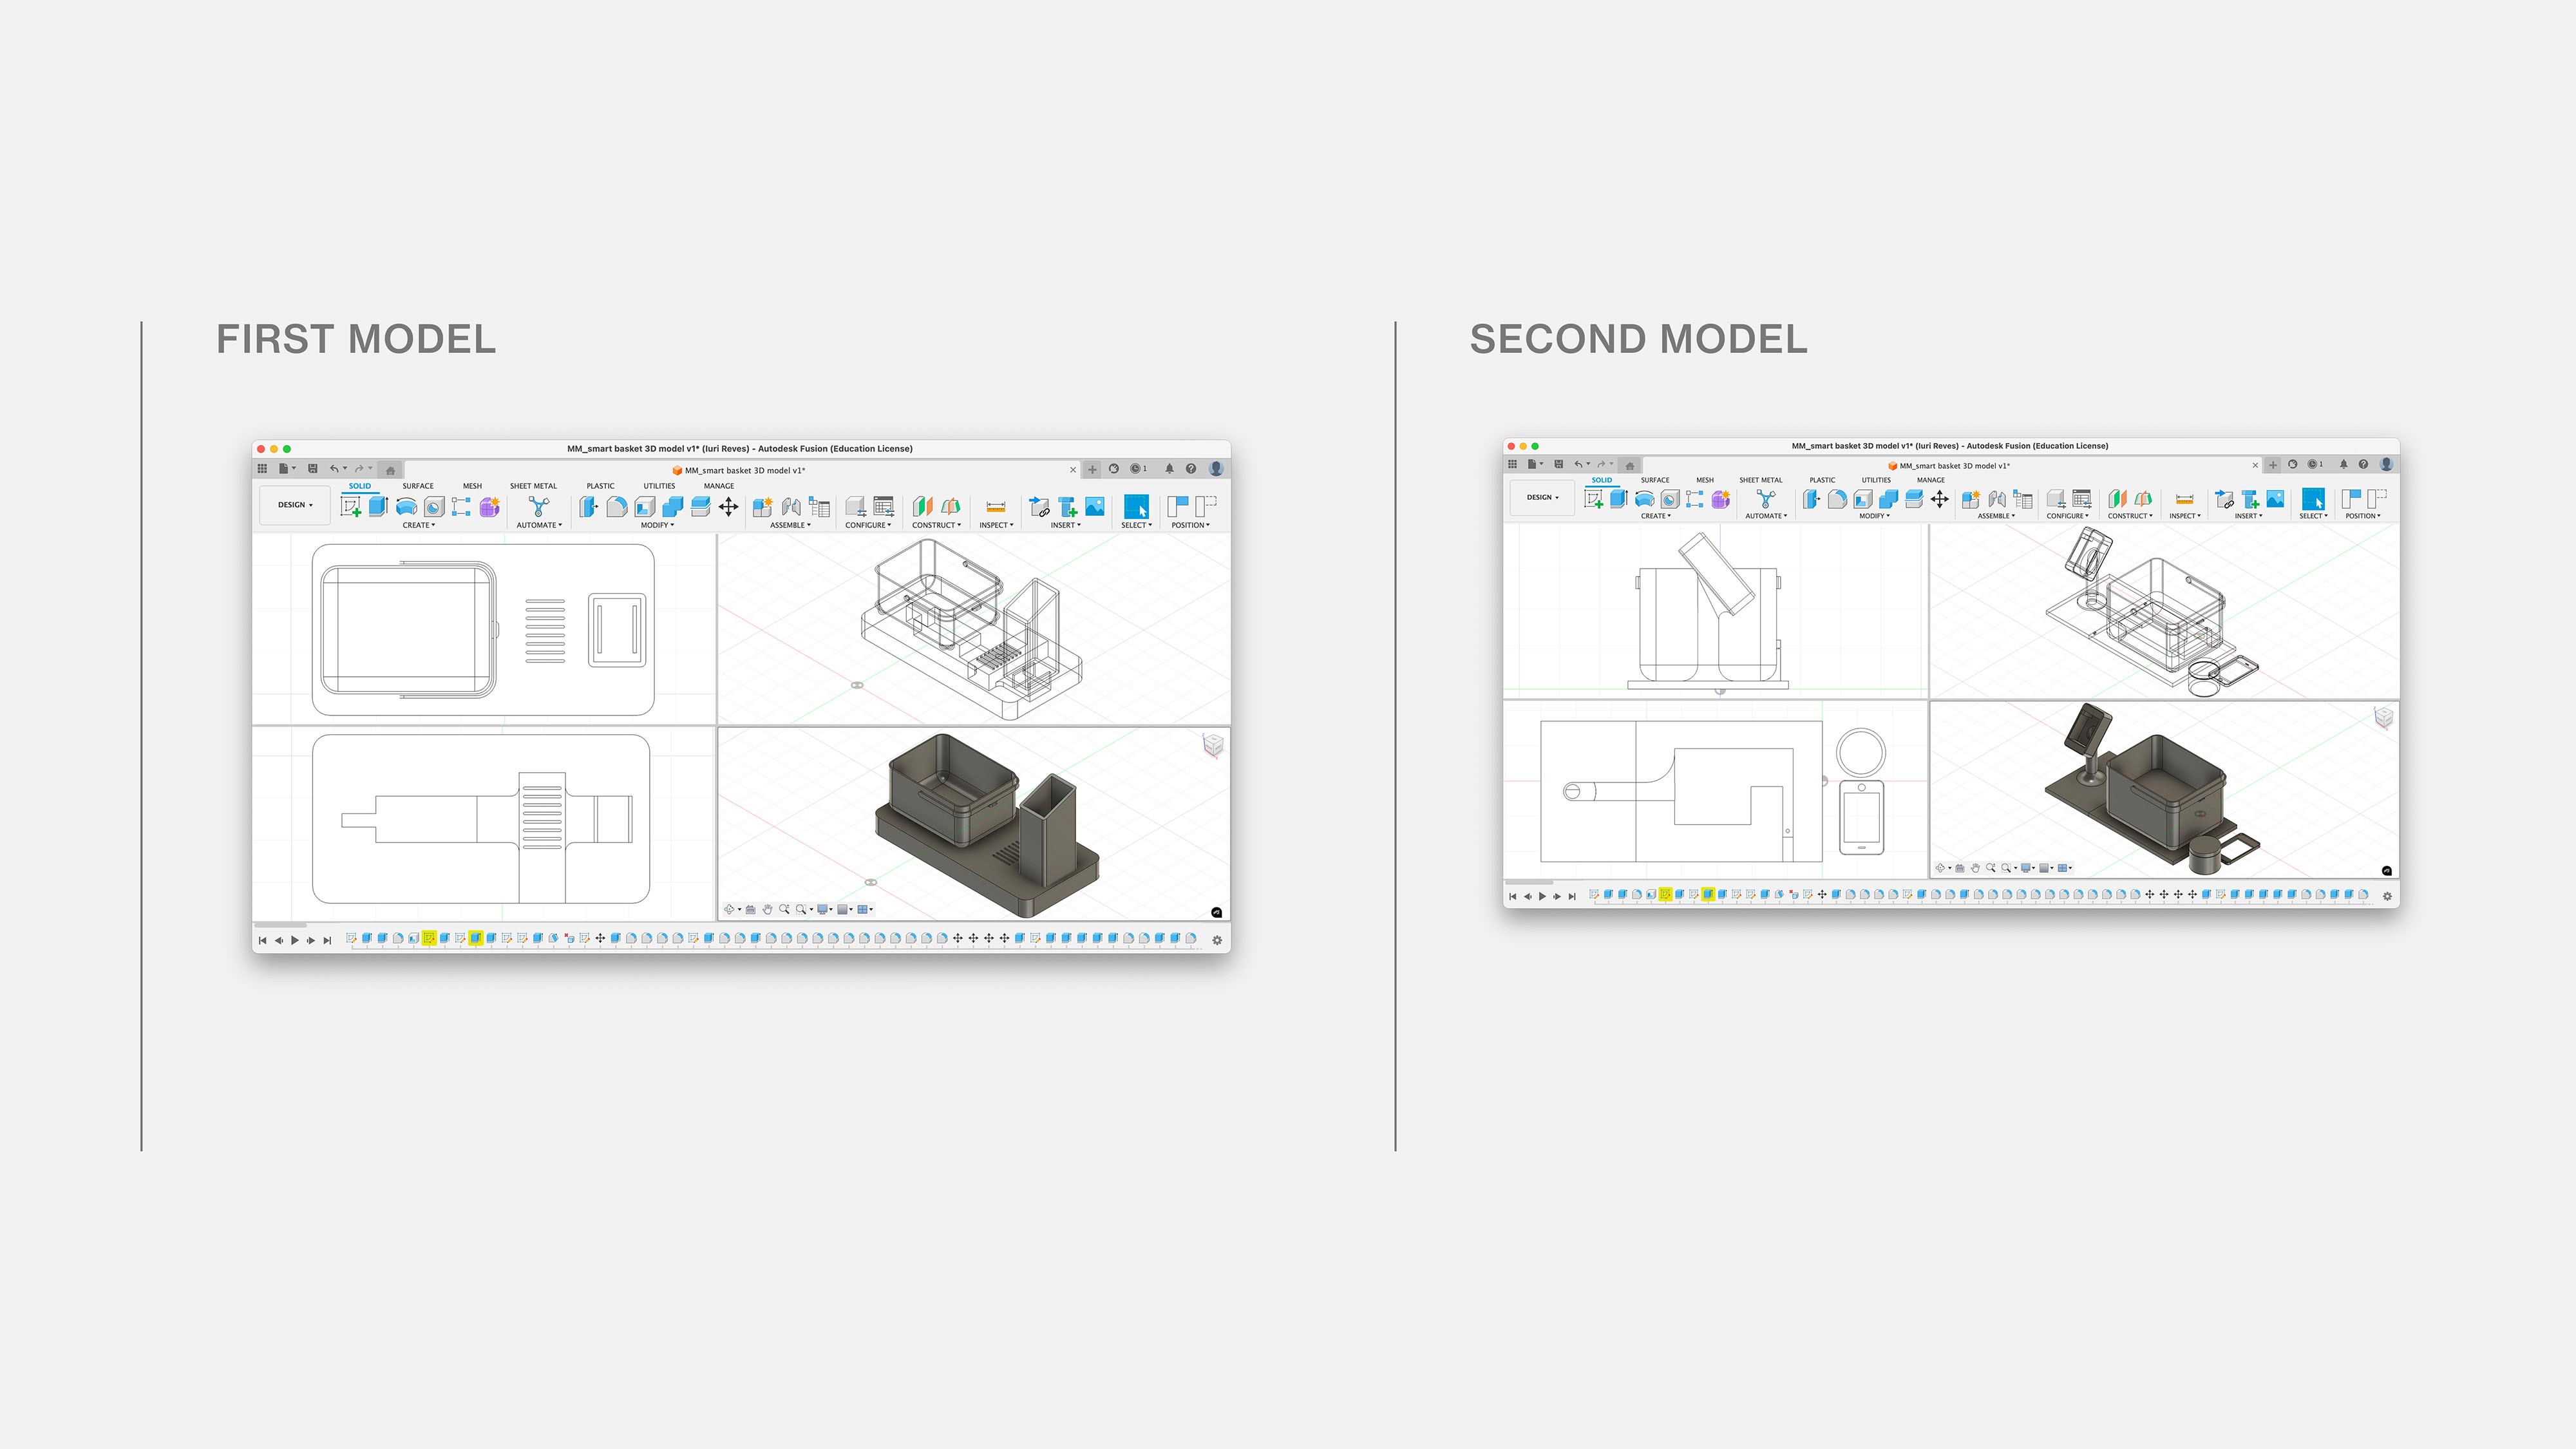
Task: Click Help question mark in First Model window
Action: click(x=1191, y=468)
